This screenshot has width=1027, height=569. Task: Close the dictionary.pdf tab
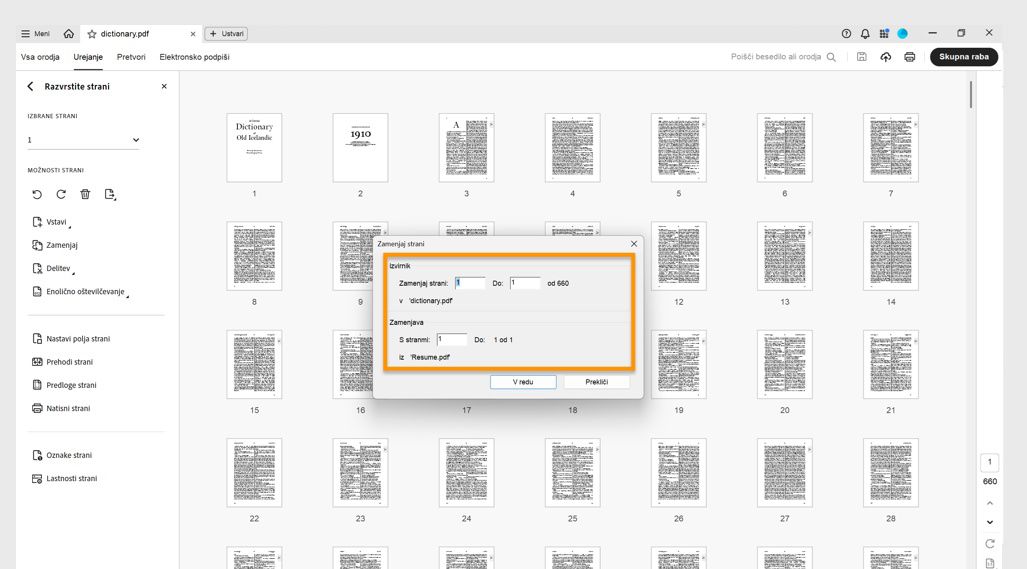(x=193, y=34)
